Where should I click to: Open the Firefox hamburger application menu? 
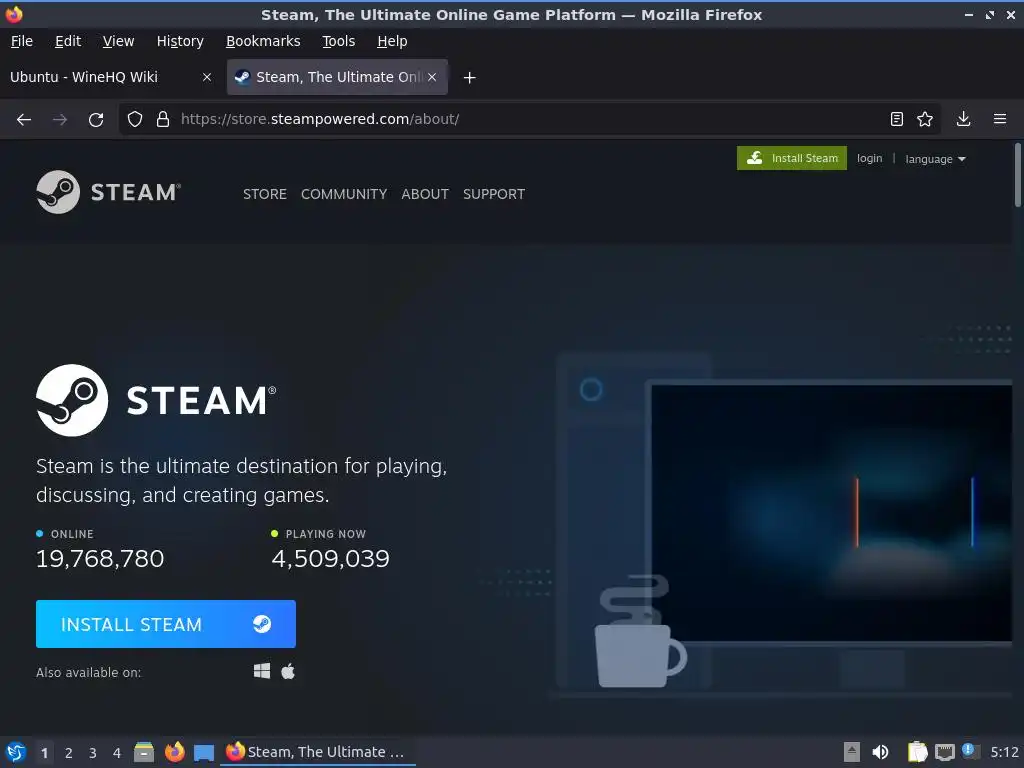tap(1000, 119)
